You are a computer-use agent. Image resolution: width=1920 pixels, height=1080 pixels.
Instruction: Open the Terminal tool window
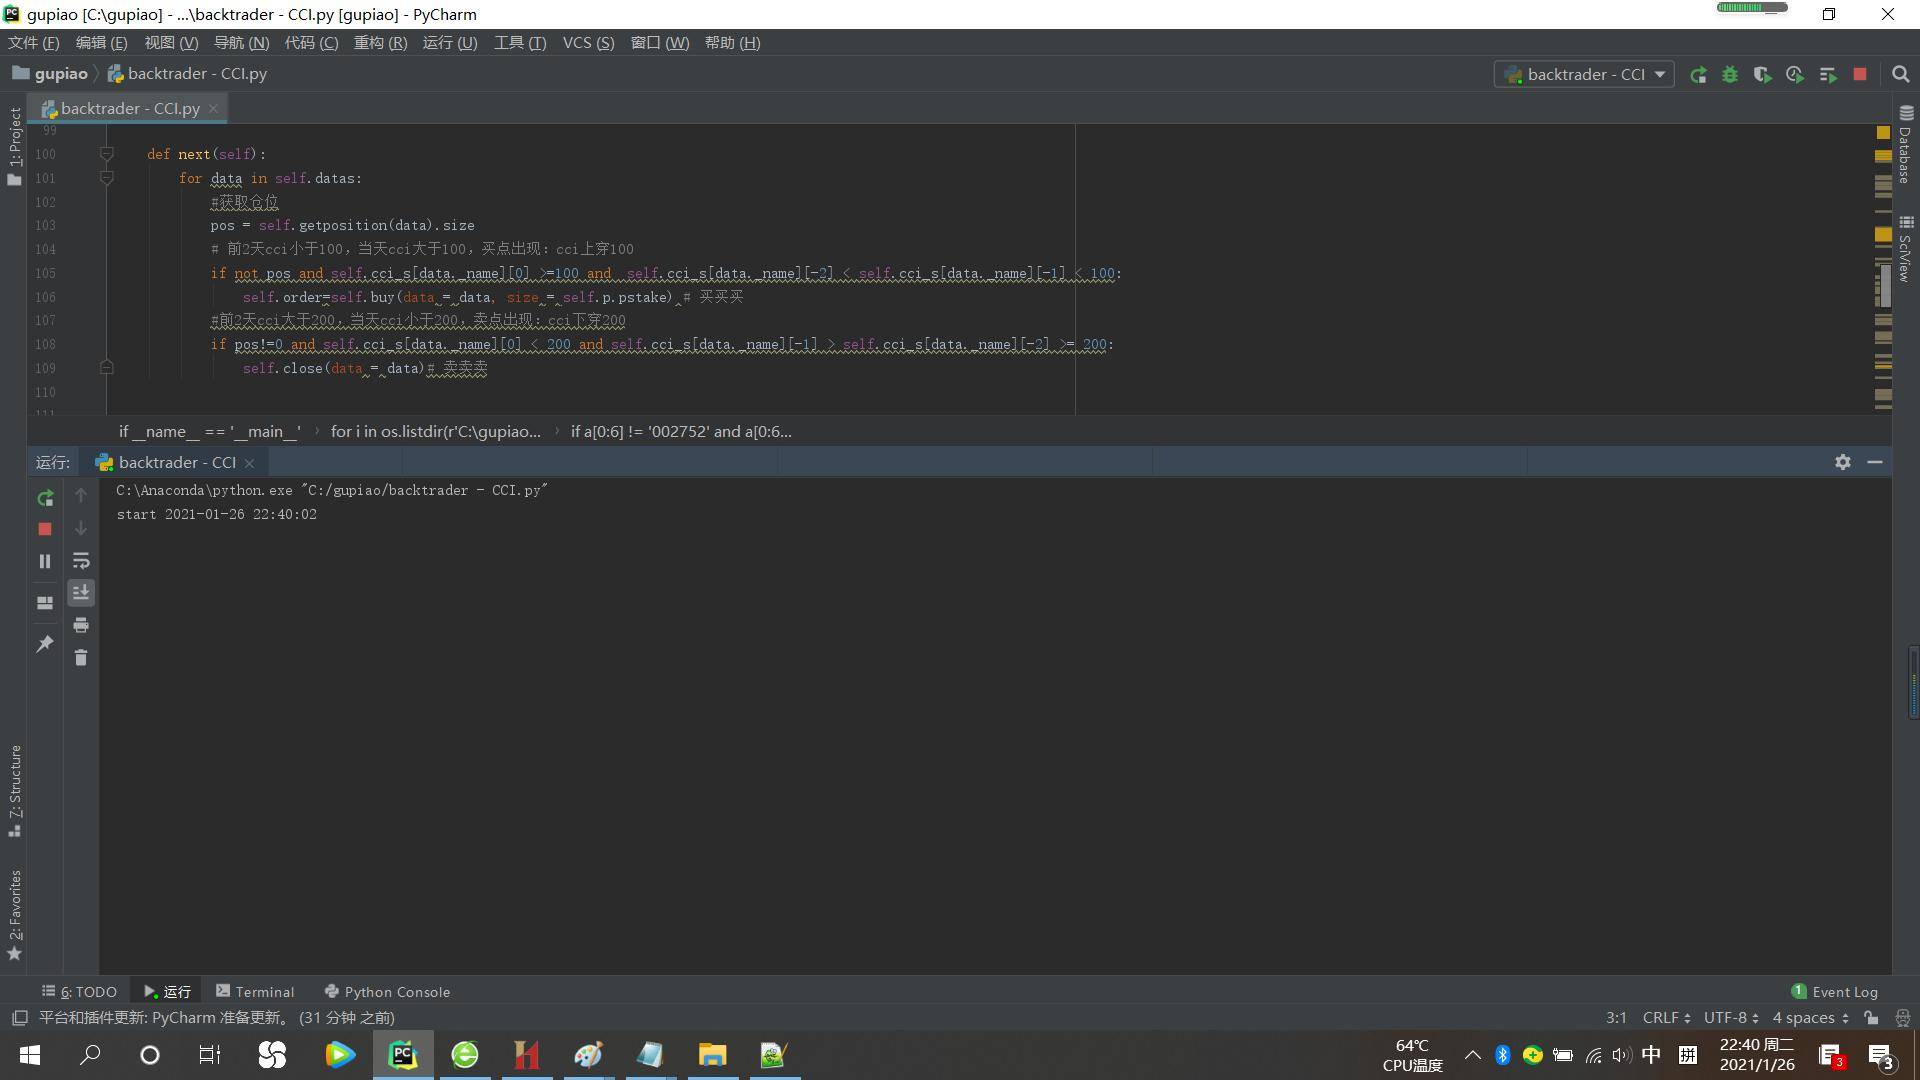pos(255,992)
